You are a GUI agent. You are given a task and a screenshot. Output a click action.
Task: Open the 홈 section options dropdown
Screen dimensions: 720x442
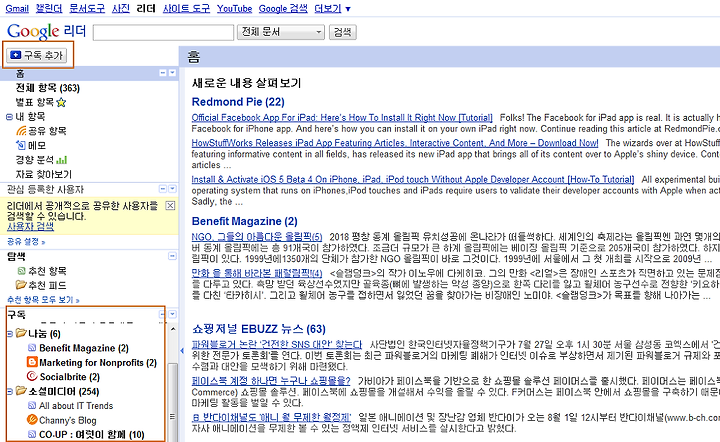172,73
